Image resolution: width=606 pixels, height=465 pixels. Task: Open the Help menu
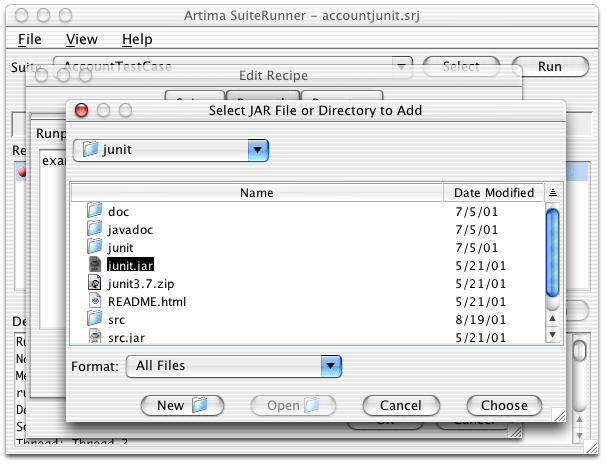point(137,39)
